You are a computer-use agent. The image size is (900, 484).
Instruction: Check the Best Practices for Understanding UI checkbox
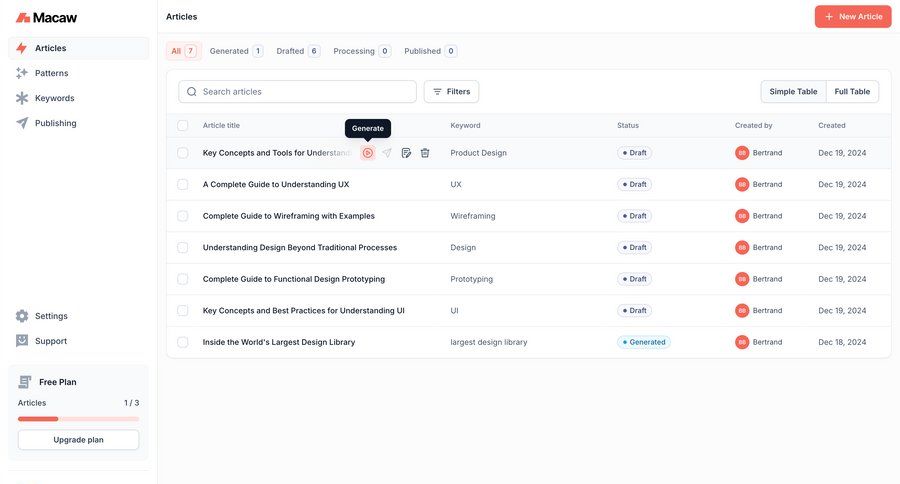coord(183,311)
